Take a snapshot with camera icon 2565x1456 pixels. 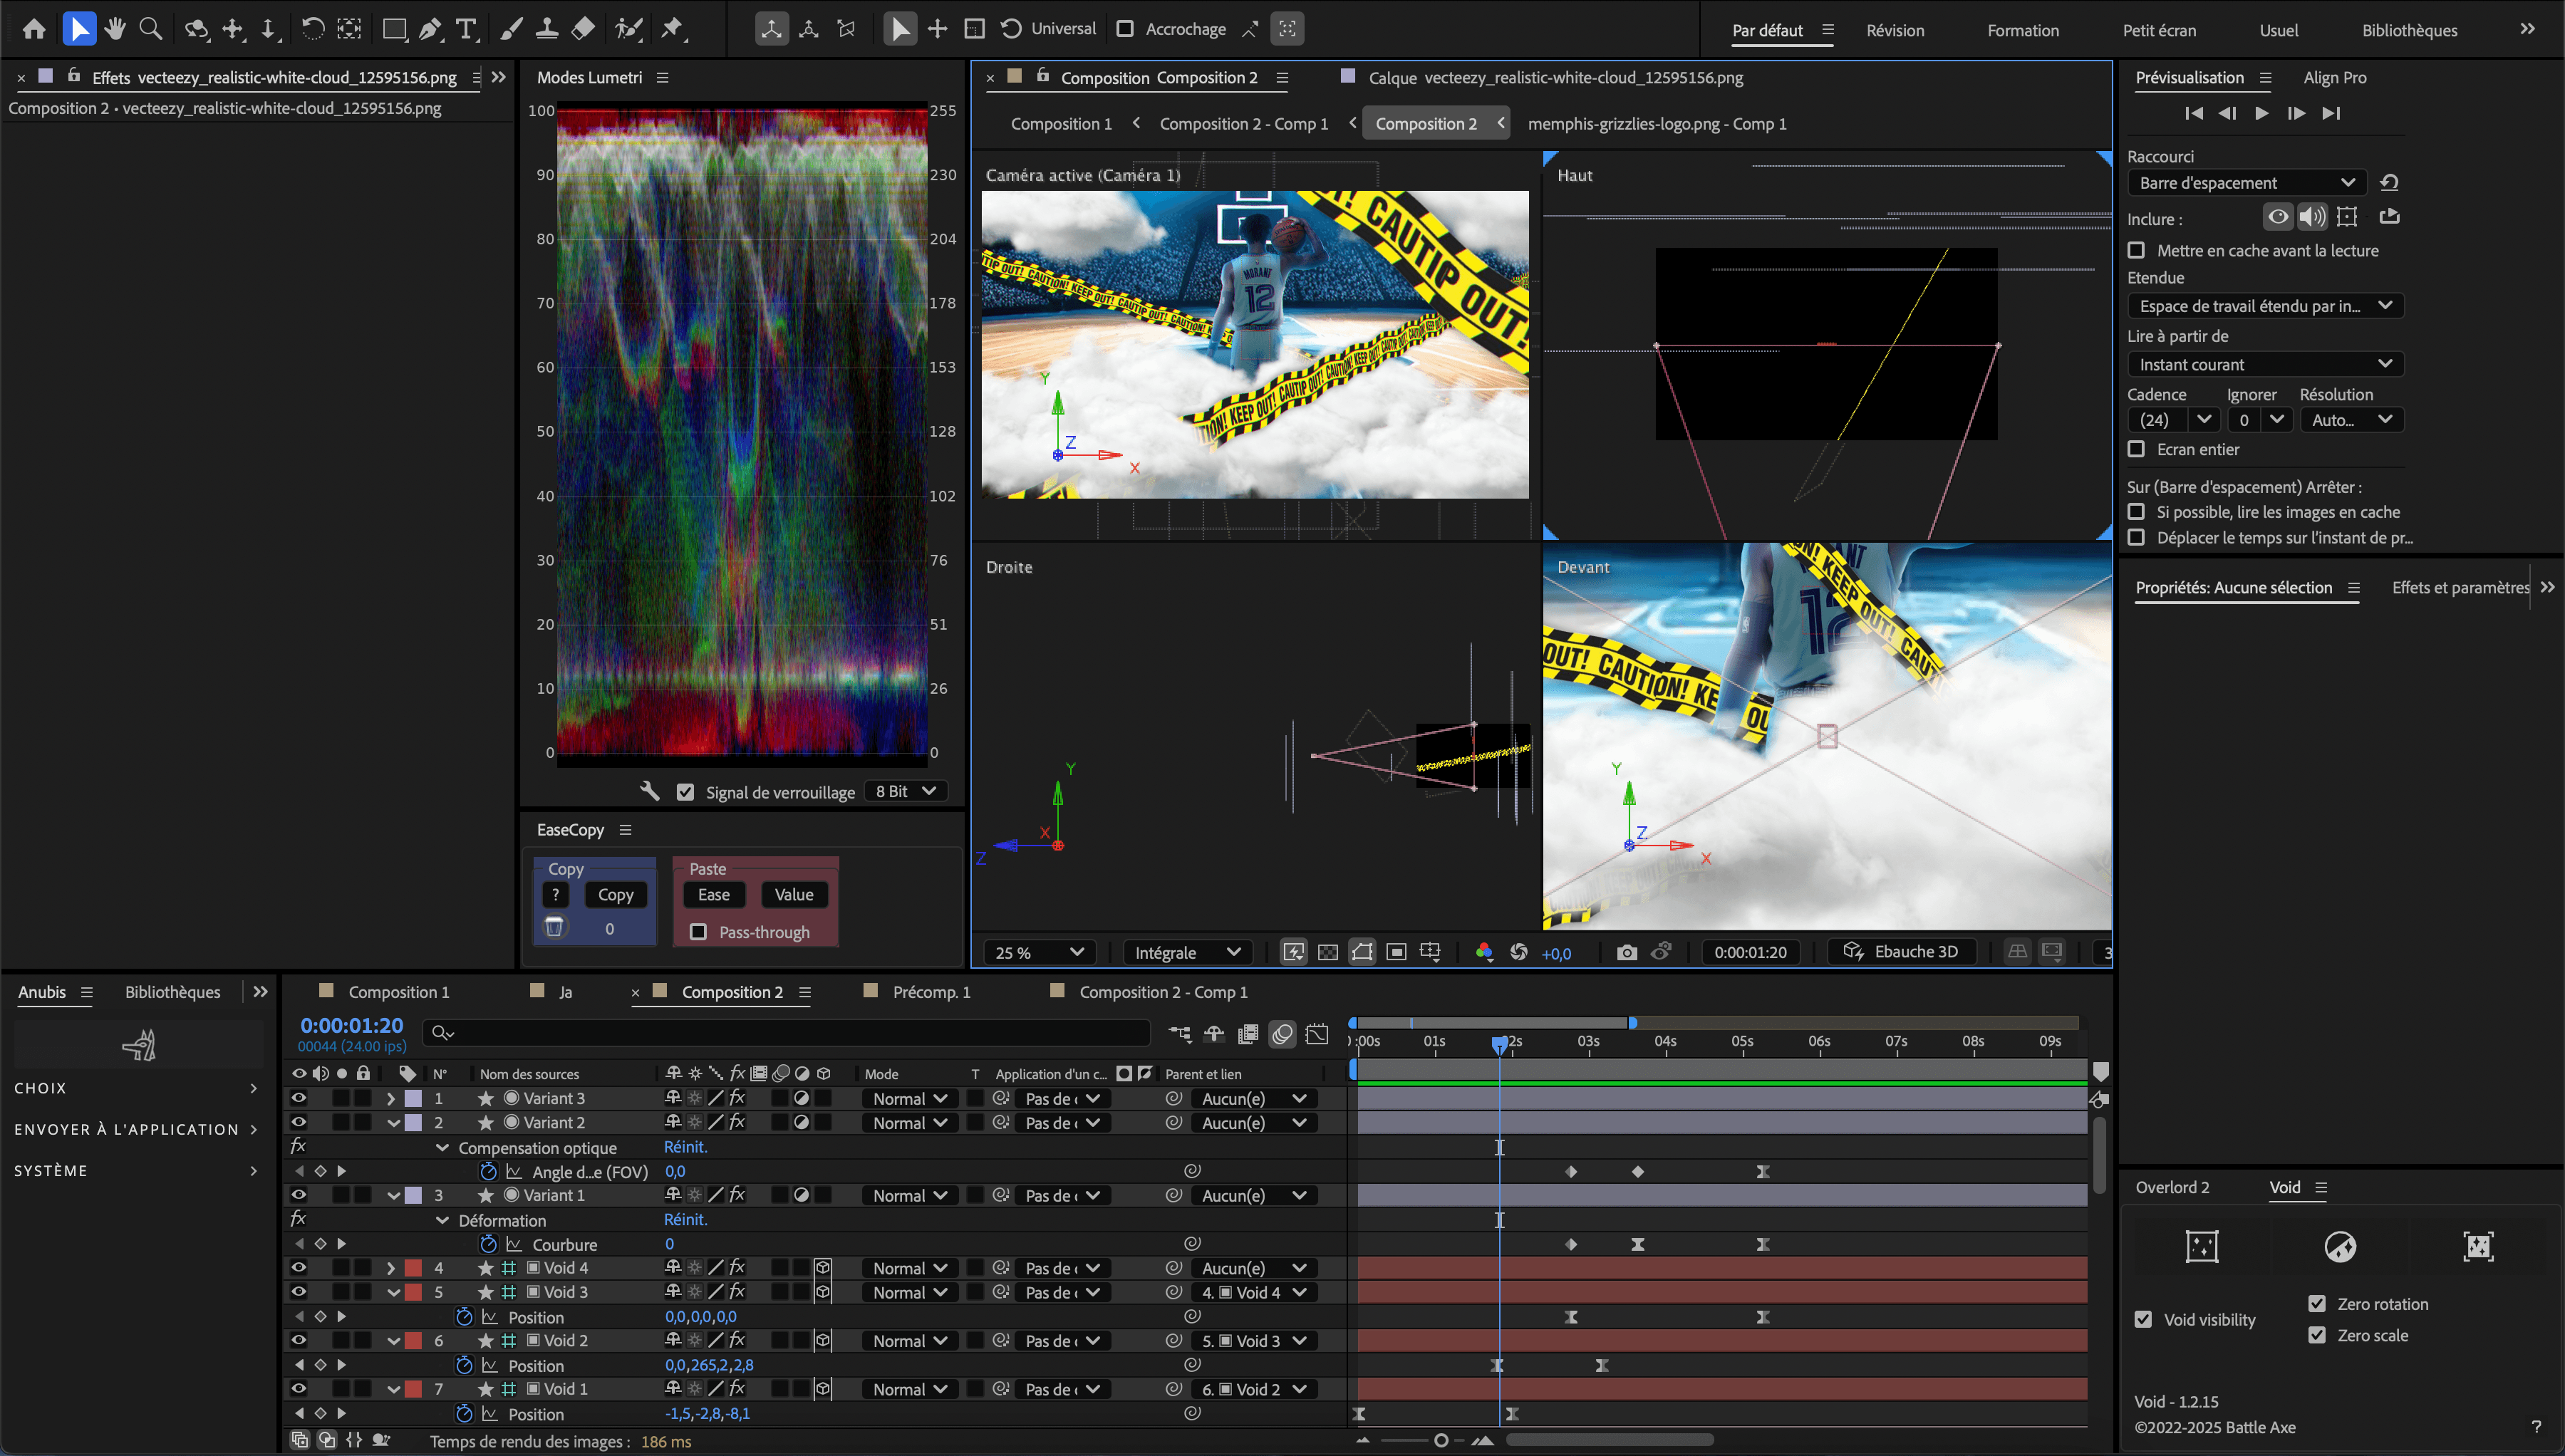(x=1627, y=952)
